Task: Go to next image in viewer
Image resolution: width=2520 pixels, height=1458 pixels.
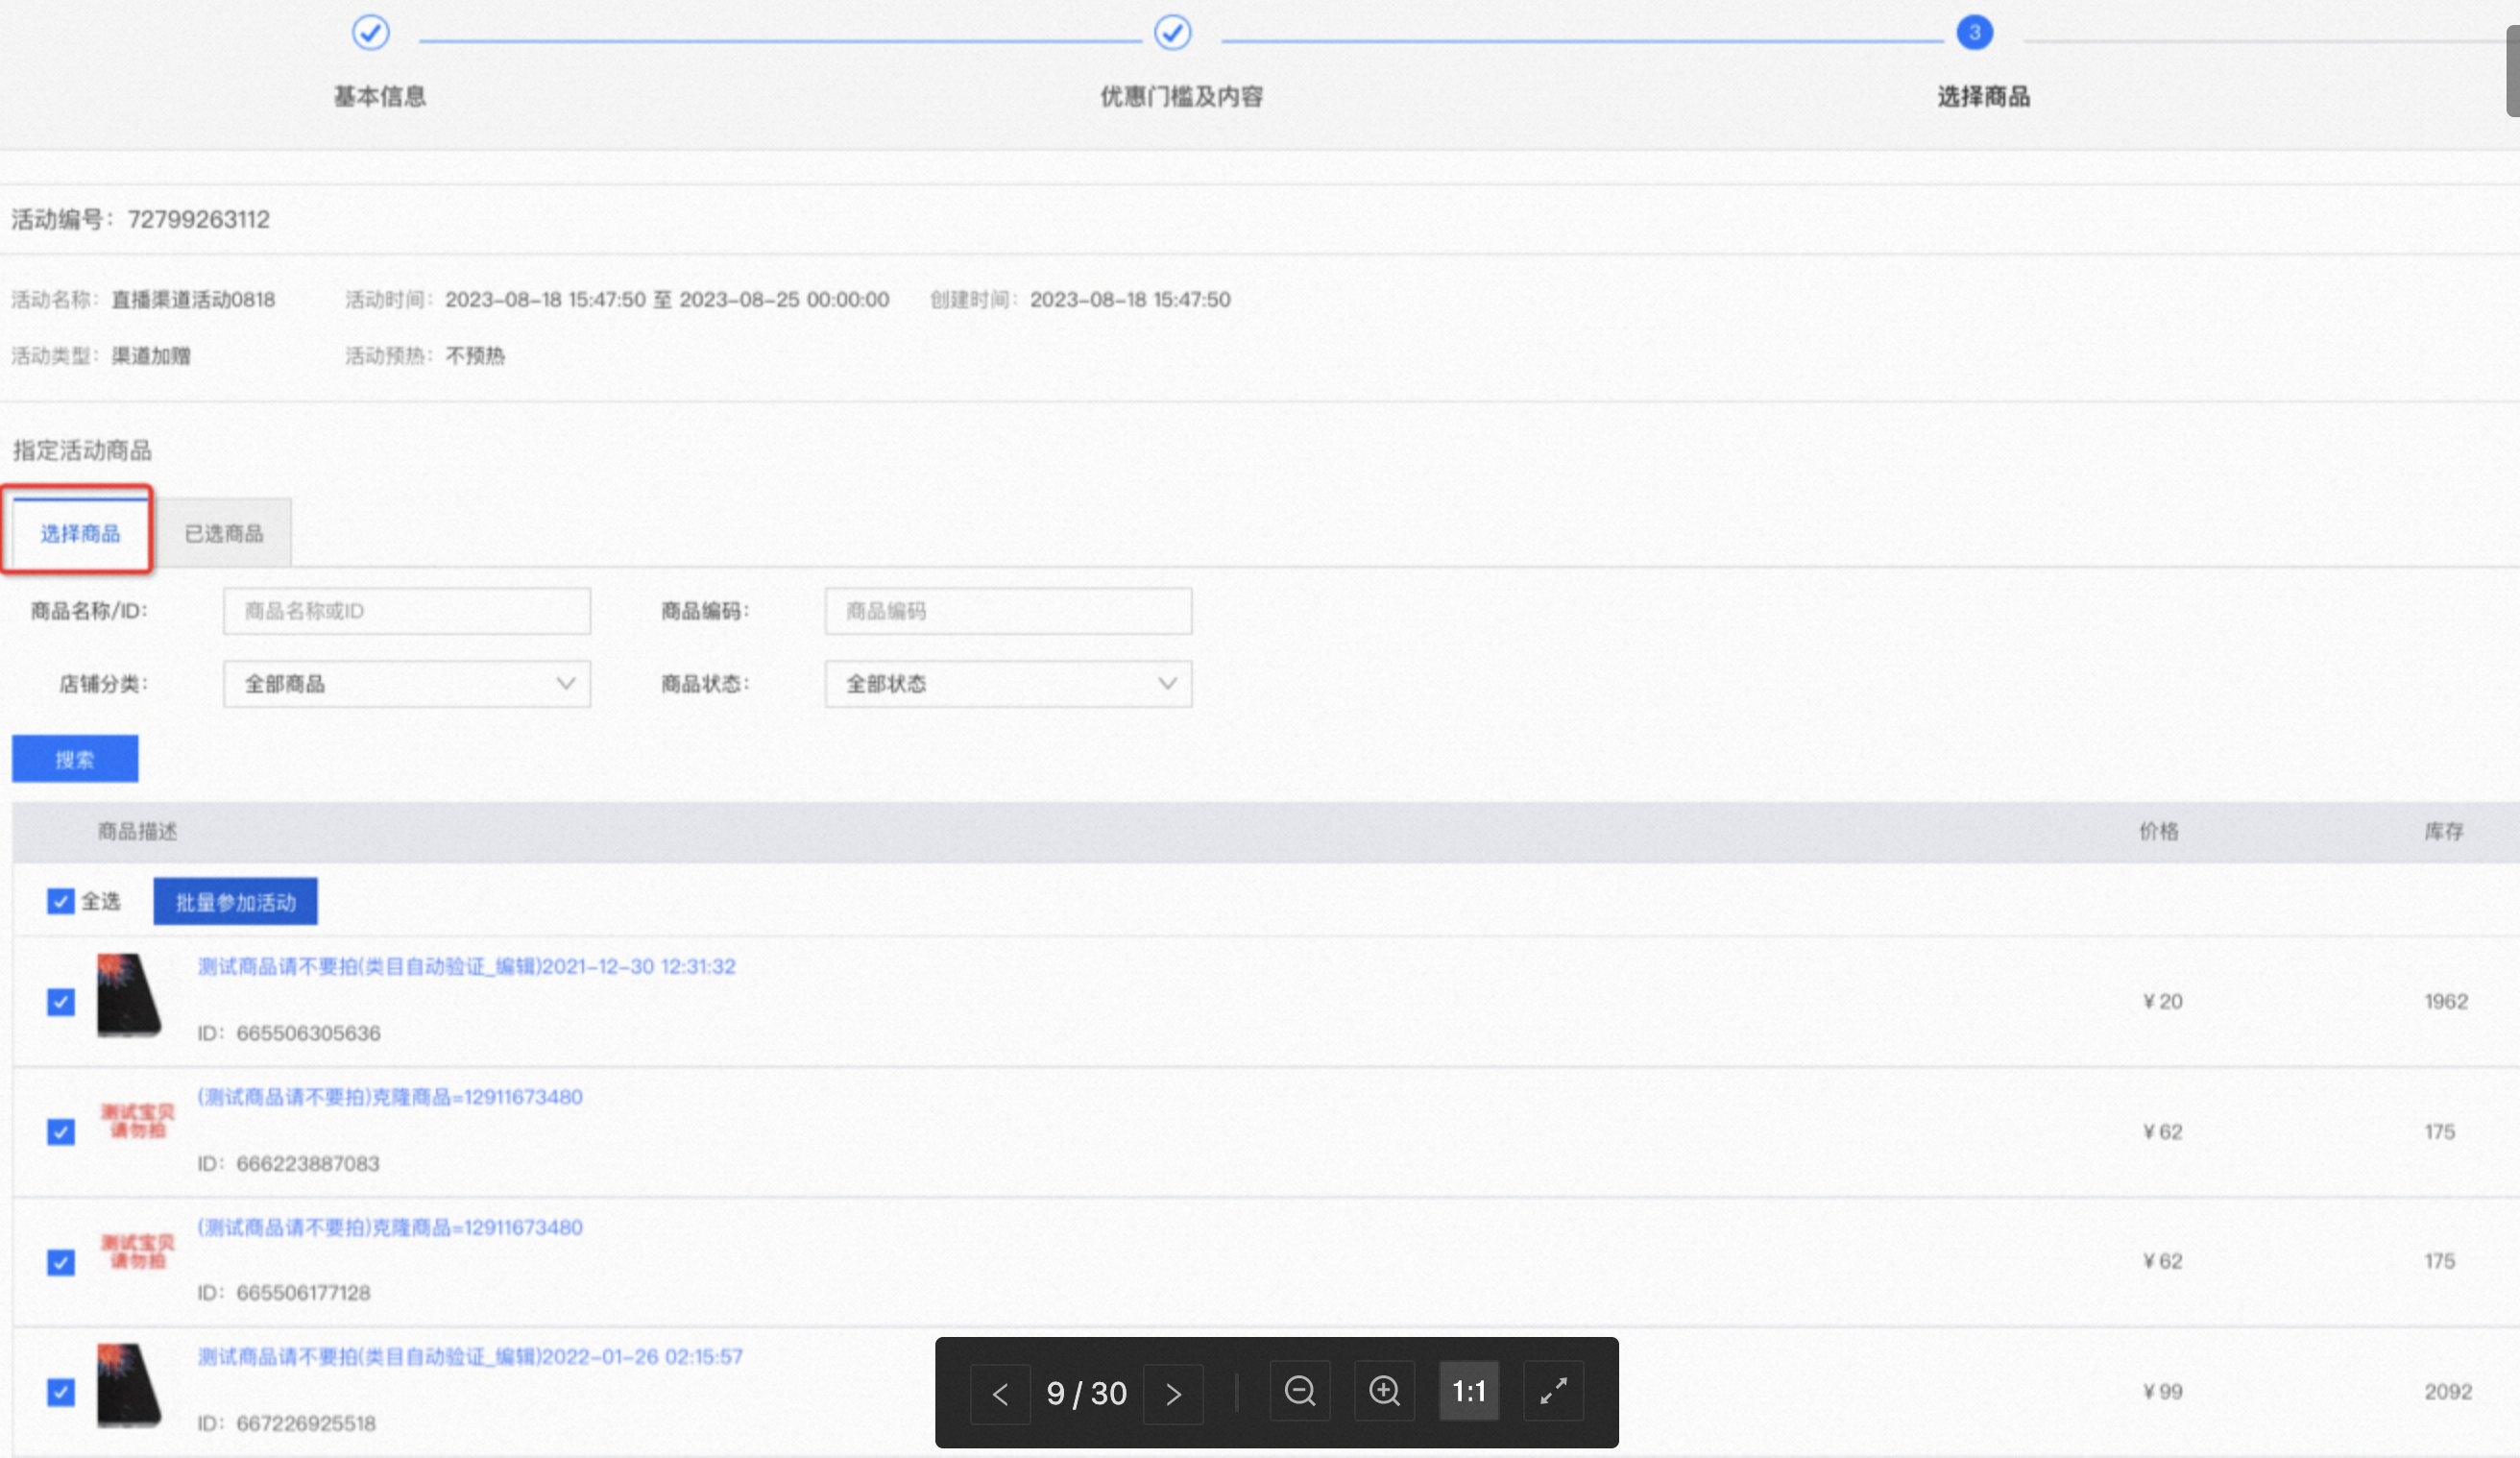Action: click(x=1173, y=1393)
